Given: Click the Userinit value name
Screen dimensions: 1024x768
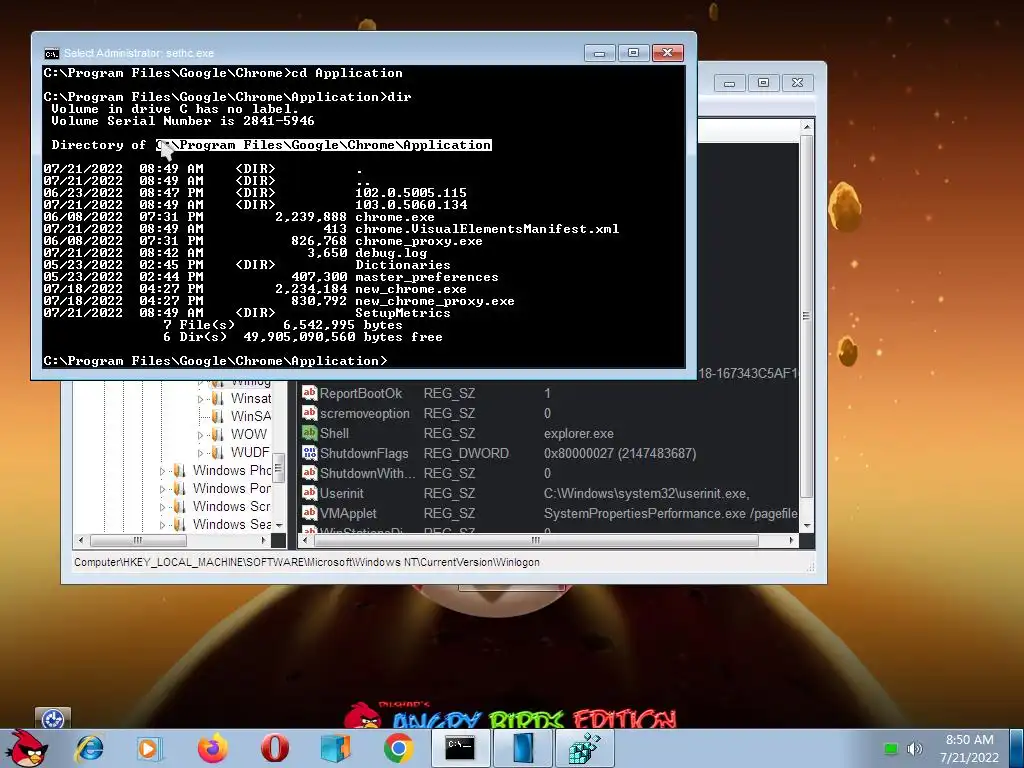Looking at the screenshot, I should point(342,493).
